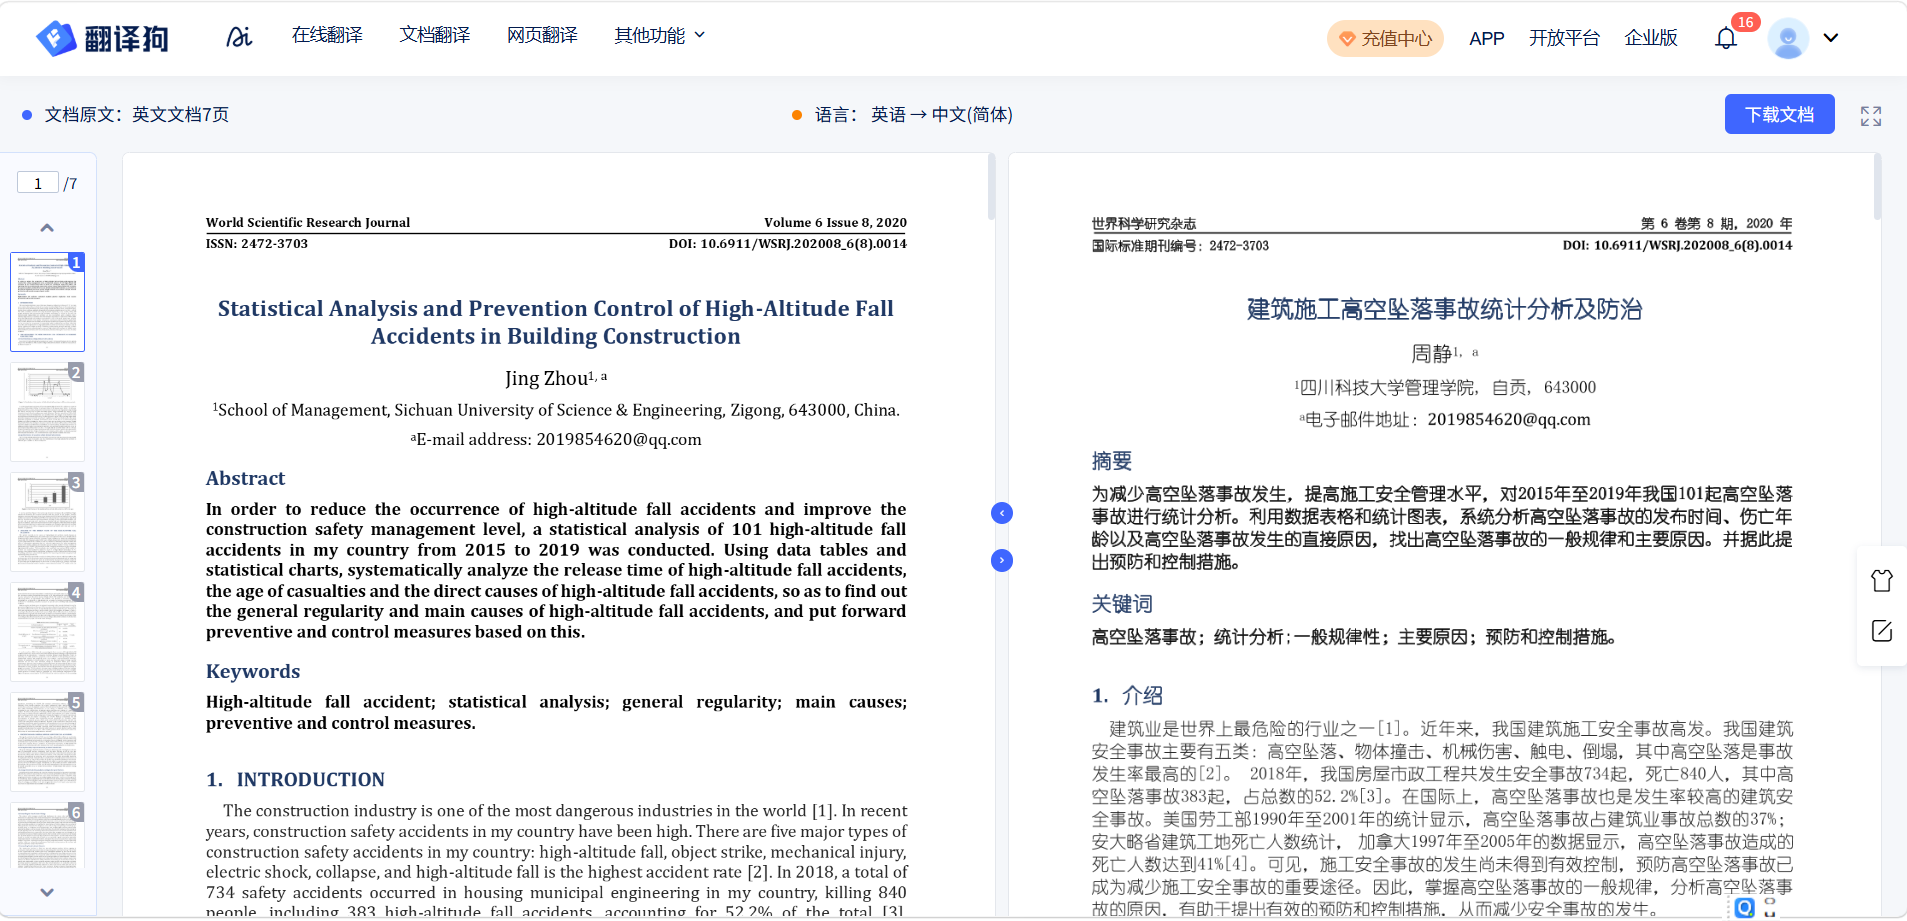This screenshot has width=1907, height=921.
Task: Click the shirt icon on right sidebar
Action: point(1881,580)
